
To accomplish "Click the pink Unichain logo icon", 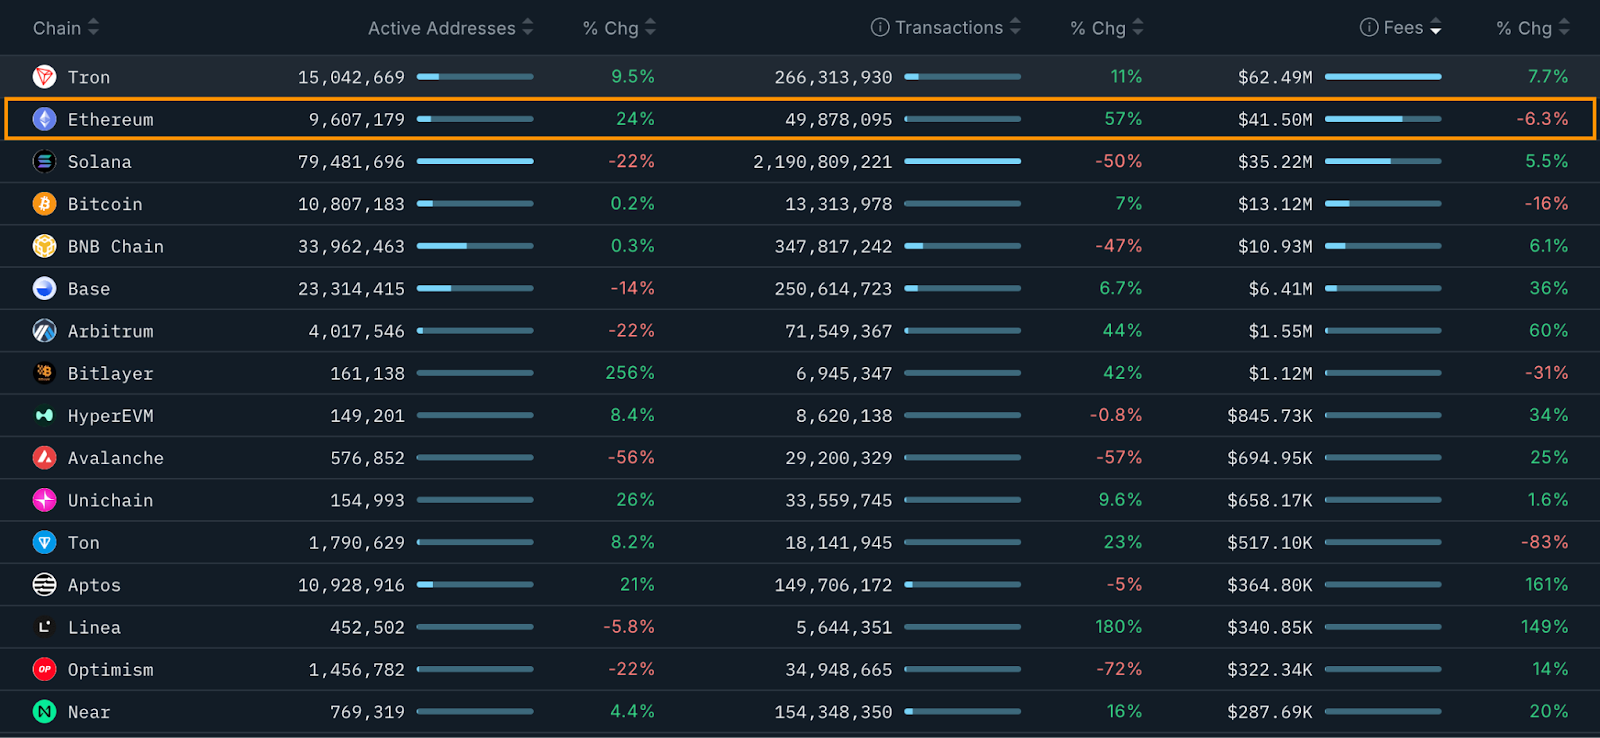I will point(44,500).
